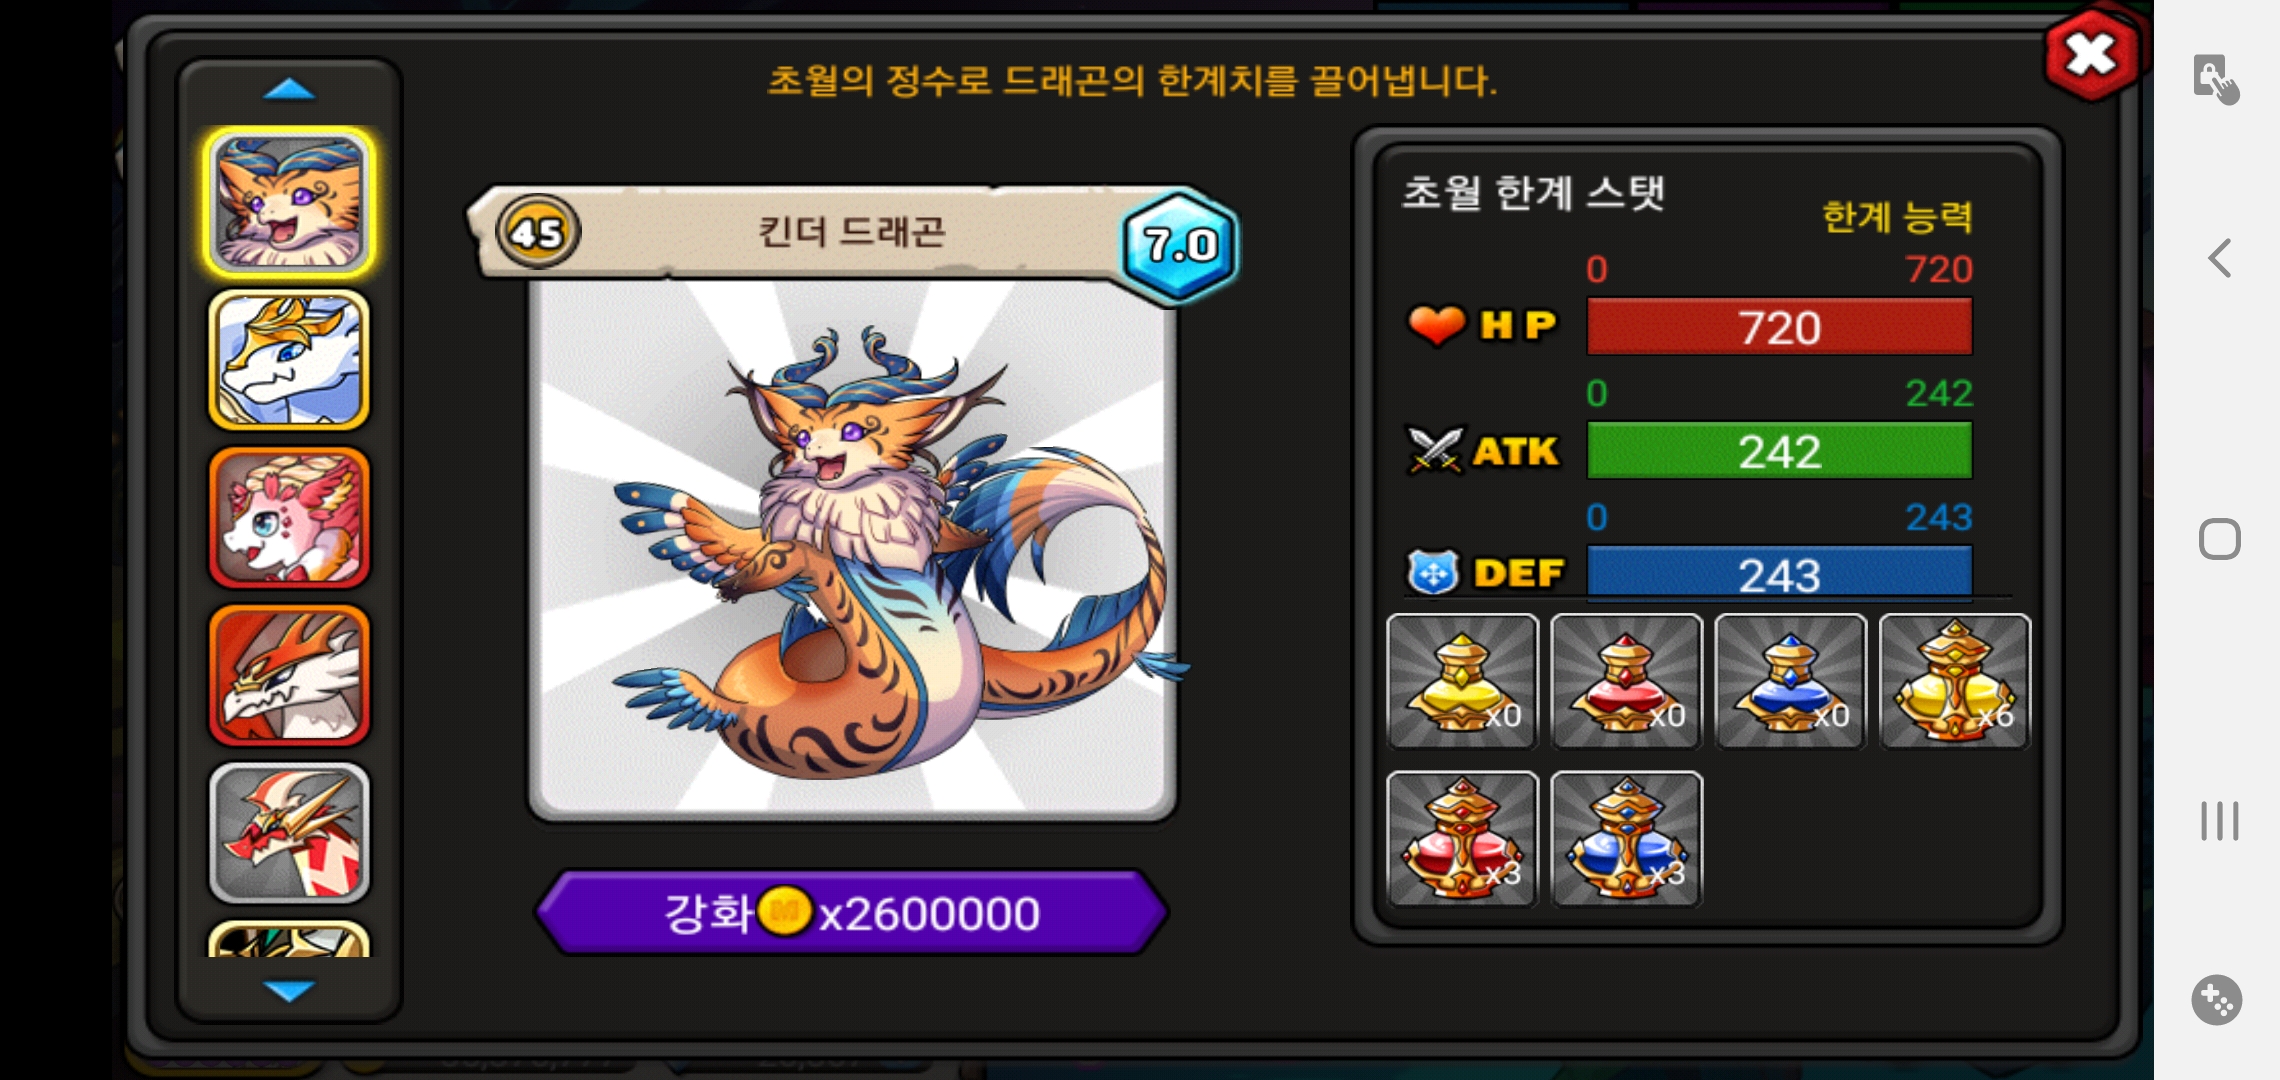
Task: Click the 강화 x2600000 enhance button
Action: (x=852, y=913)
